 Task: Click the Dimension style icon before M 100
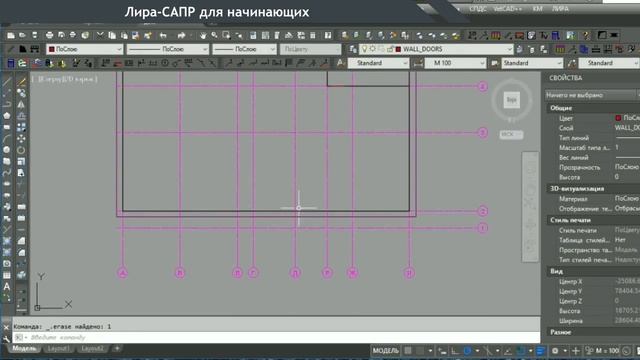(x=418, y=63)
